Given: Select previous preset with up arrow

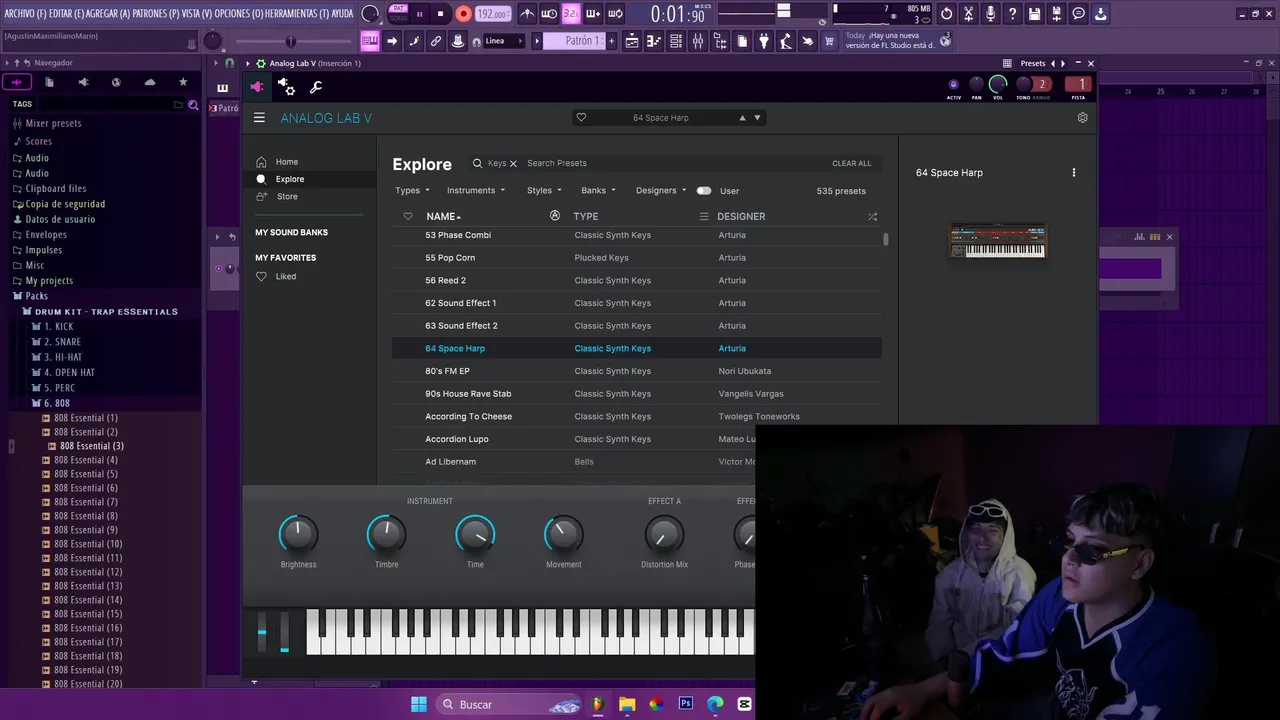Looking at the screenshot, I should pos(742,118).
